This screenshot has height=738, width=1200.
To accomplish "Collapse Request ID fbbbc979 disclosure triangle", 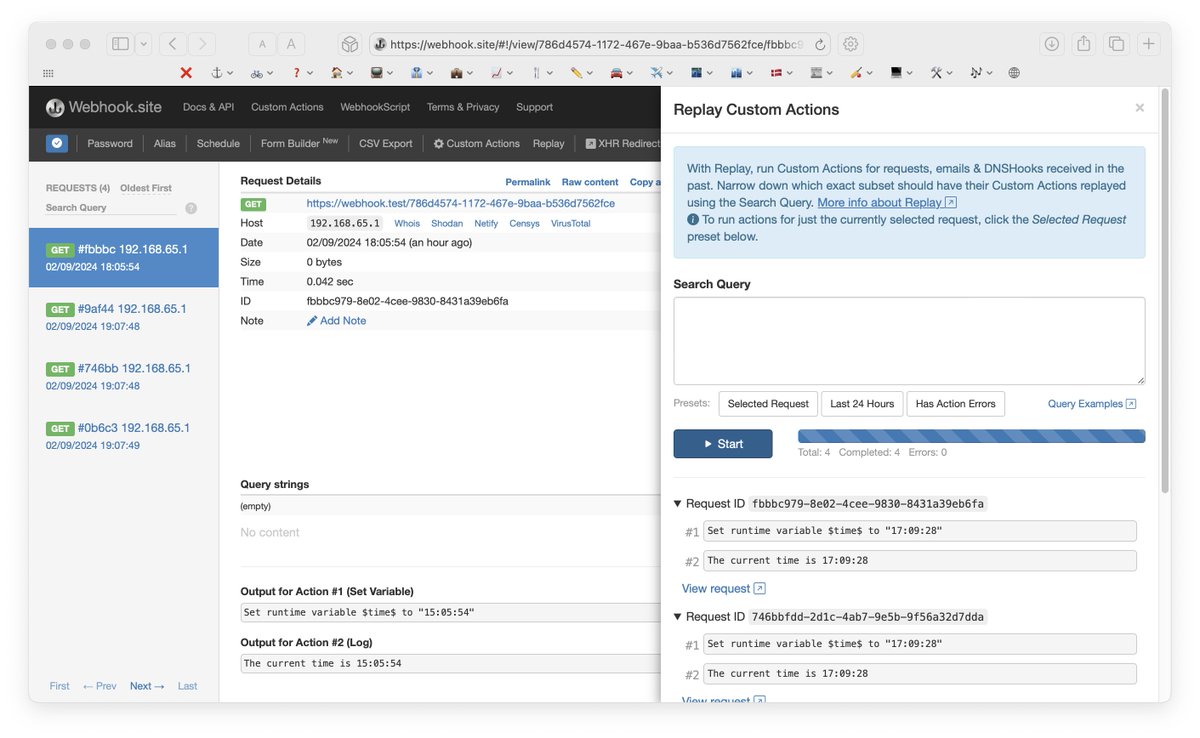I will [x=678, y=504].
